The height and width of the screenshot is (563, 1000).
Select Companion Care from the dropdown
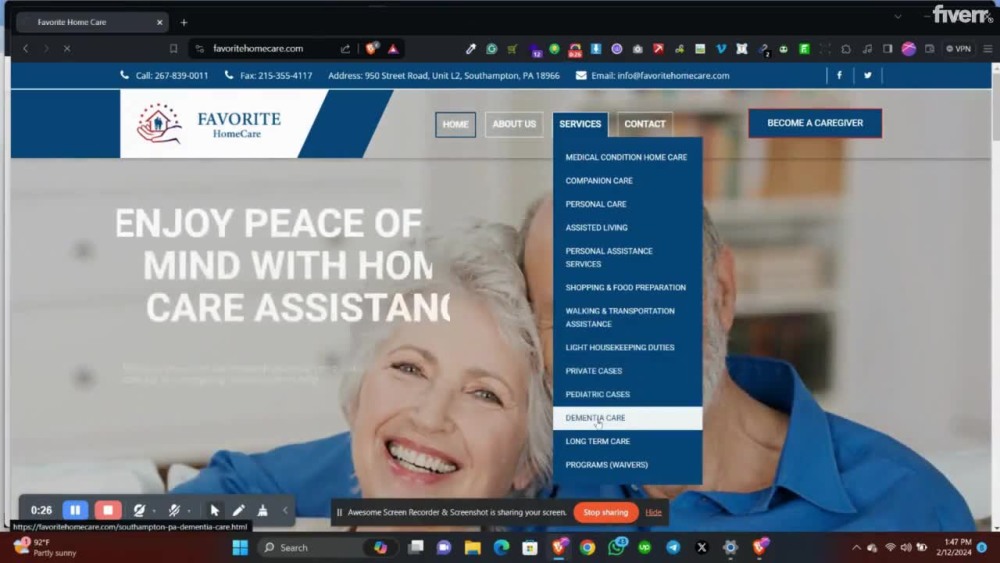pos(599,180)
